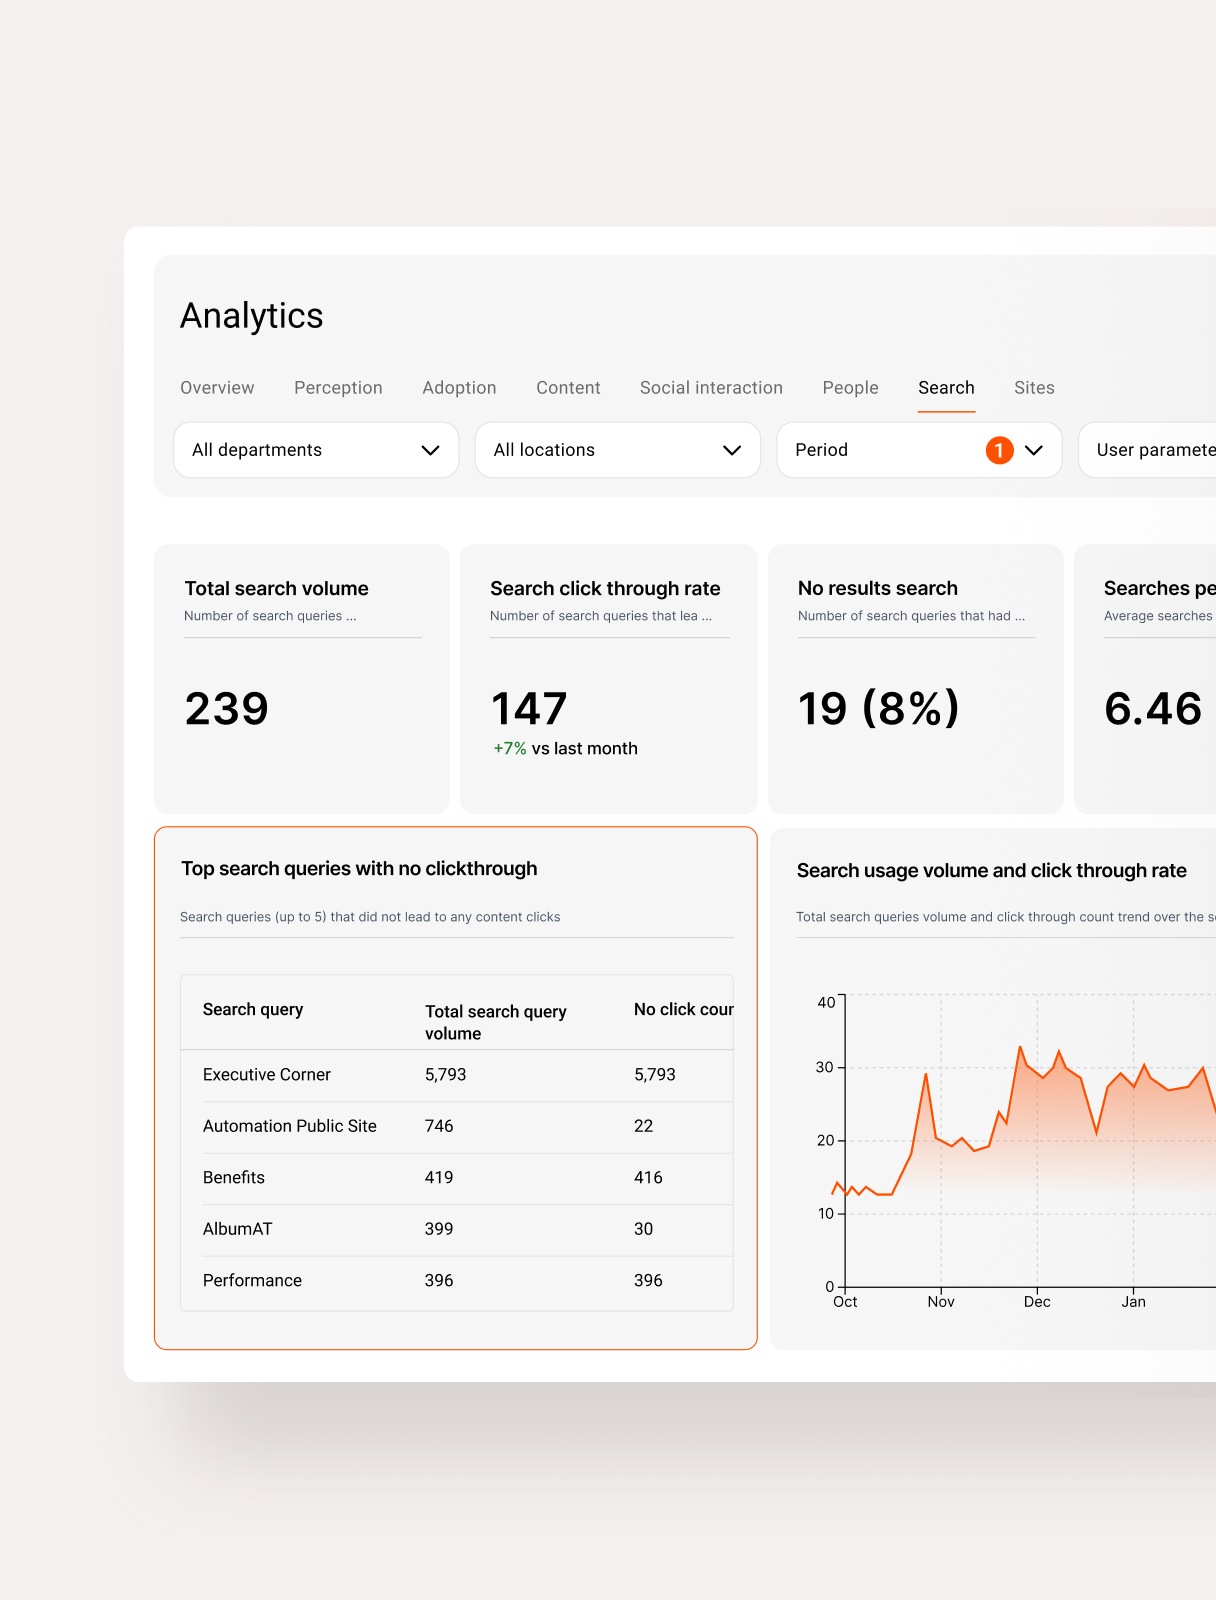The height and width of the screenshot is (1600, 1216).
Task: Expand the Period filter dropdown
Action: pos(919,450)
